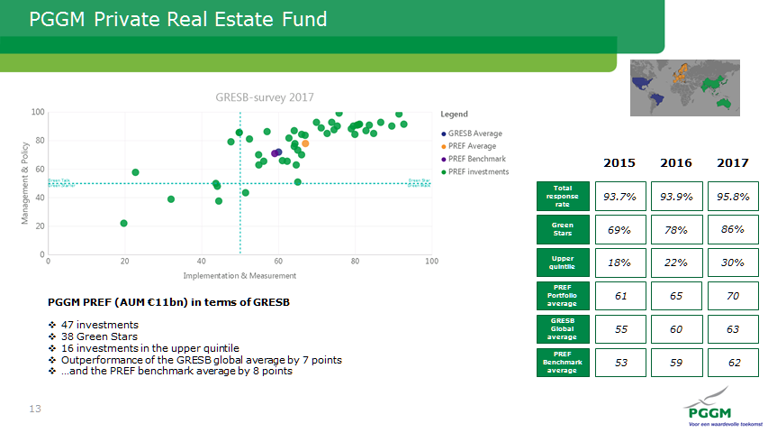Select the PREF Benchmark legend entry

pos(476,159)
